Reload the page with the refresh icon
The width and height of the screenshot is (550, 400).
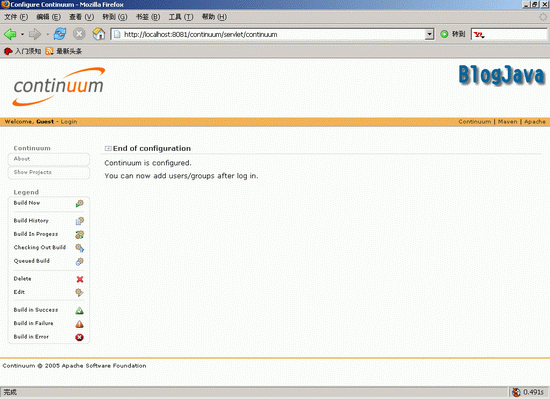[60, 34]
